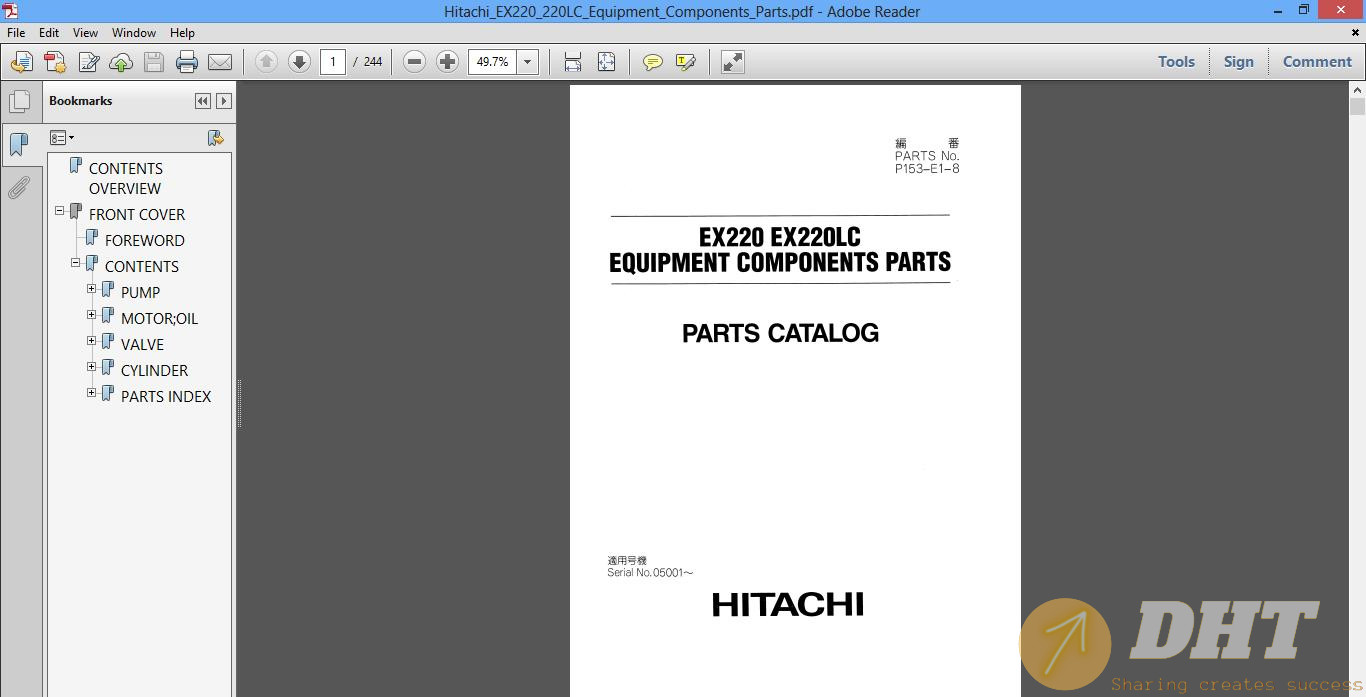Select the Highlight text tool icon
This screenshot has width=1366, height=697.
click(x=686, y=62)
